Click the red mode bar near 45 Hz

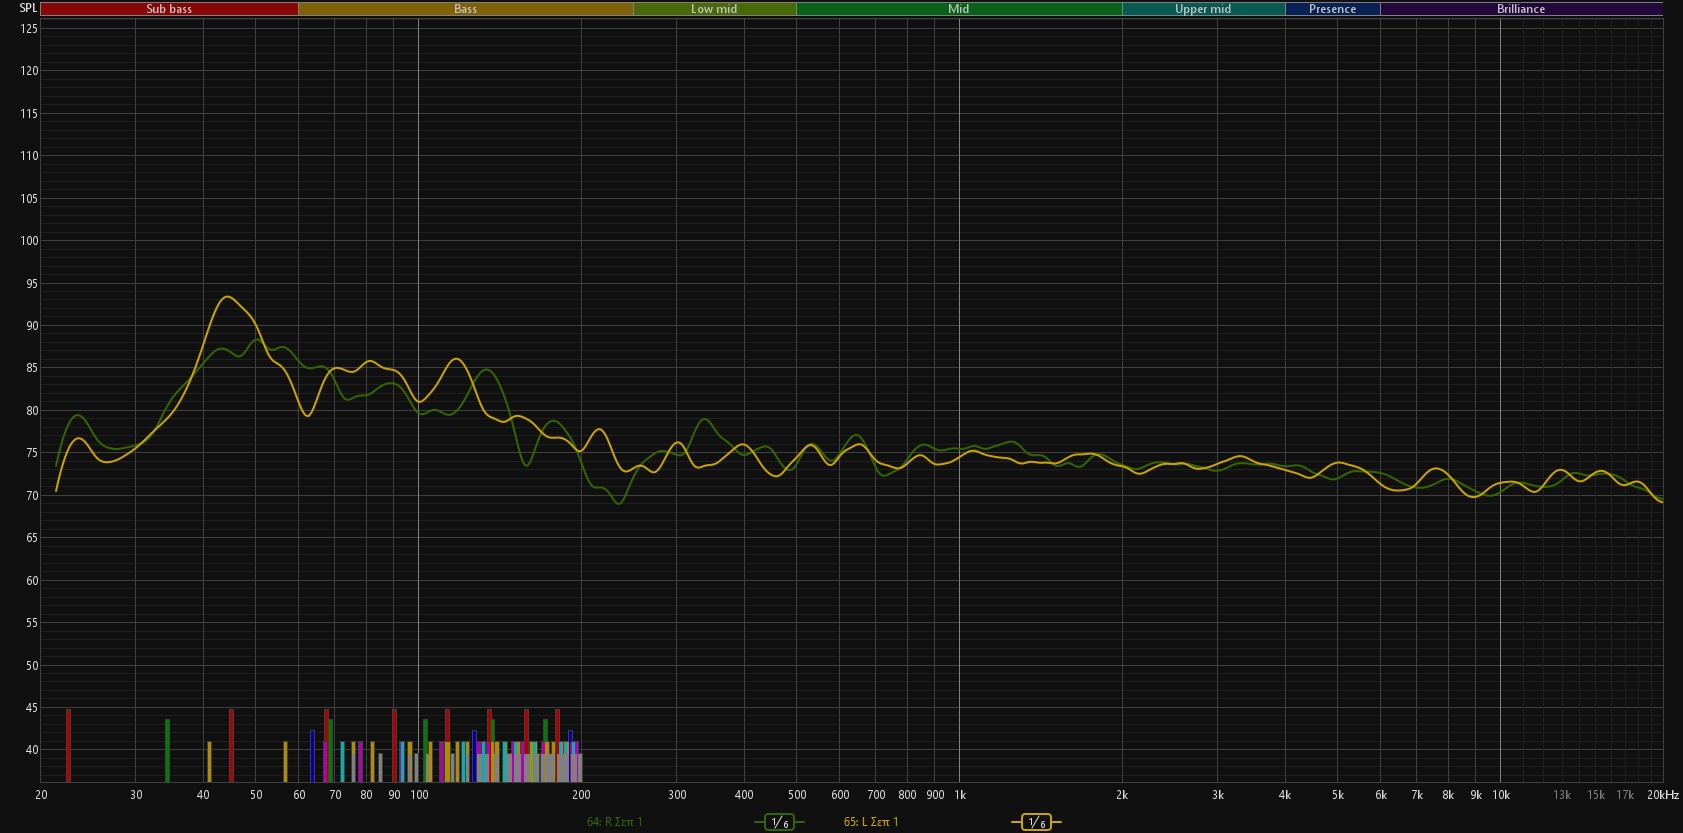pos(231,745)
